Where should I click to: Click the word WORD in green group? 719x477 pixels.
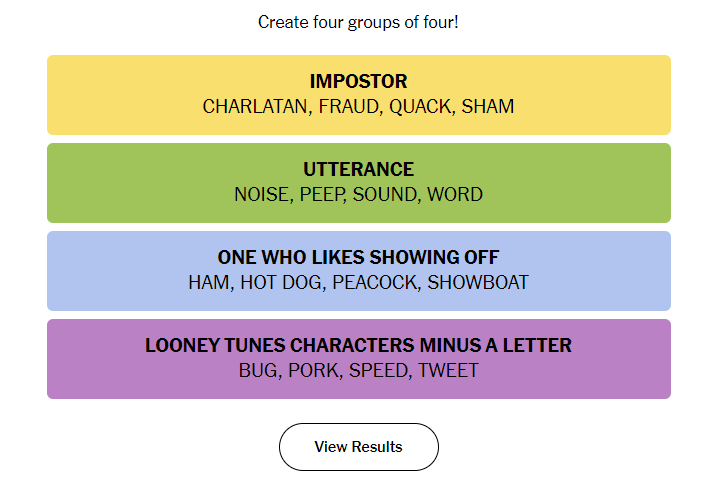tap(455, 194)
